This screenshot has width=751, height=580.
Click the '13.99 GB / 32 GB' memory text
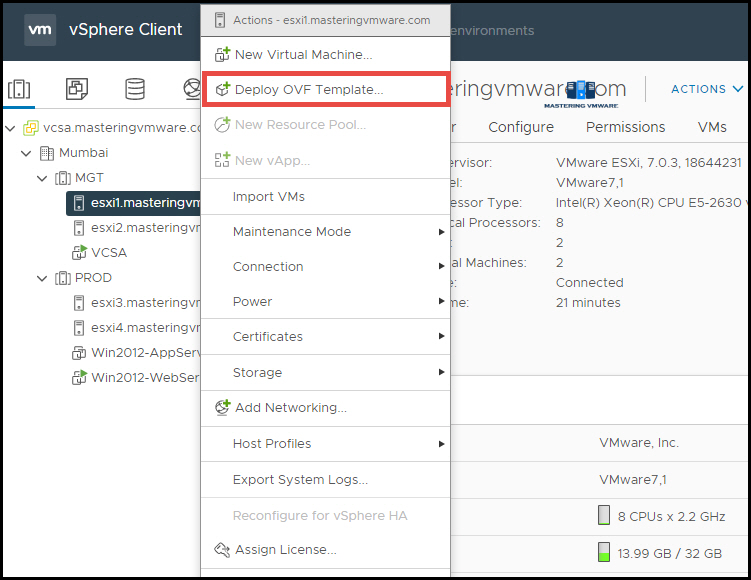pyautogui.click(x=670, y=554)
